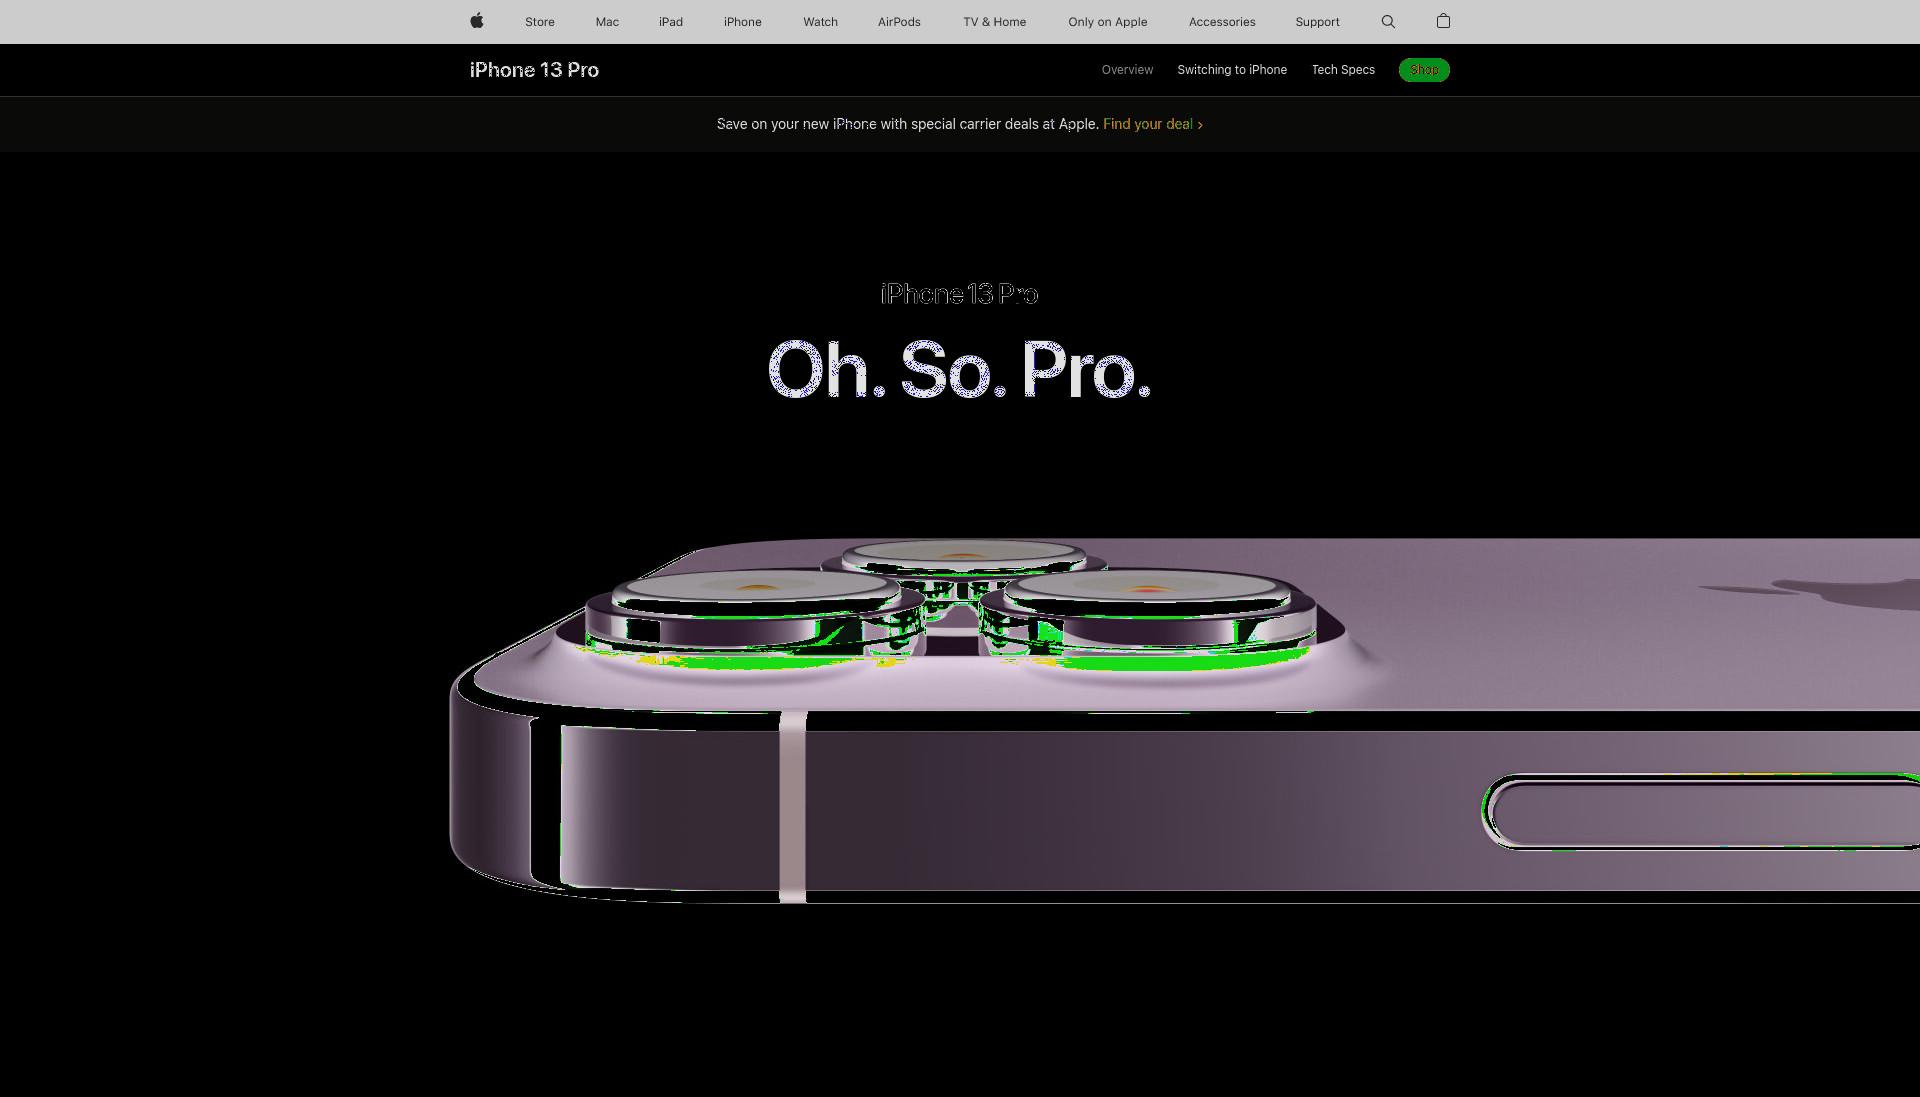Viewport: 1920px width, 1097px height.
Task: Select Watch in the top menu
Action: pos(820,22)
